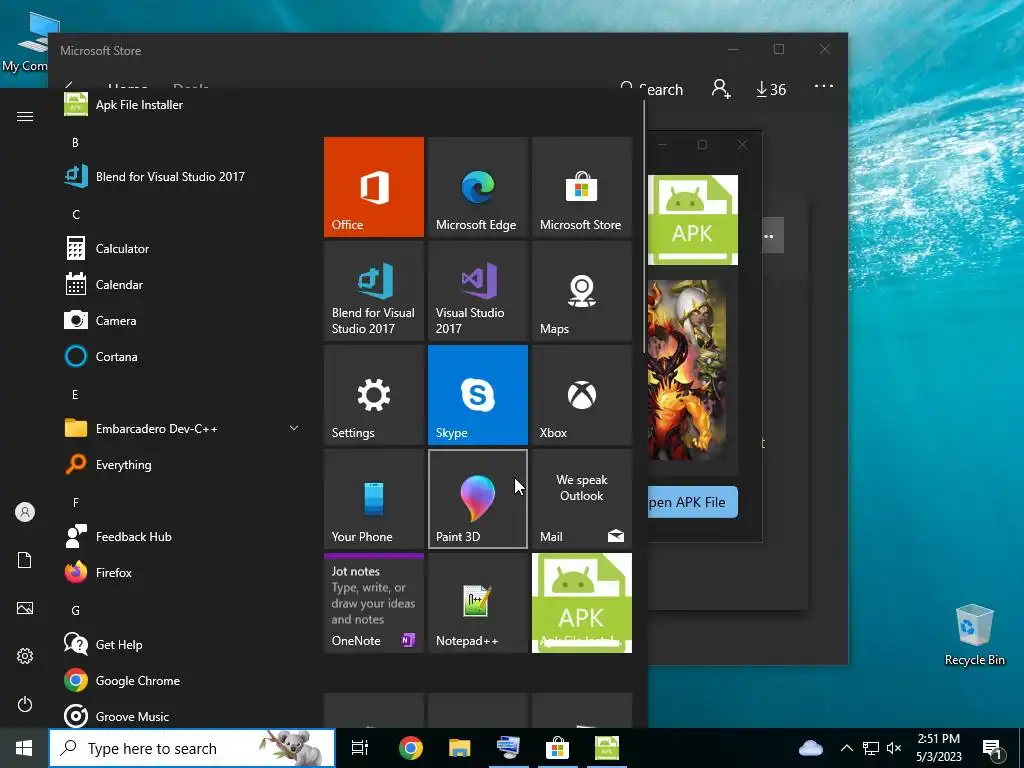Launch the Notepad++ tile
Screen dimensions: 1024x768
(477, 603)
